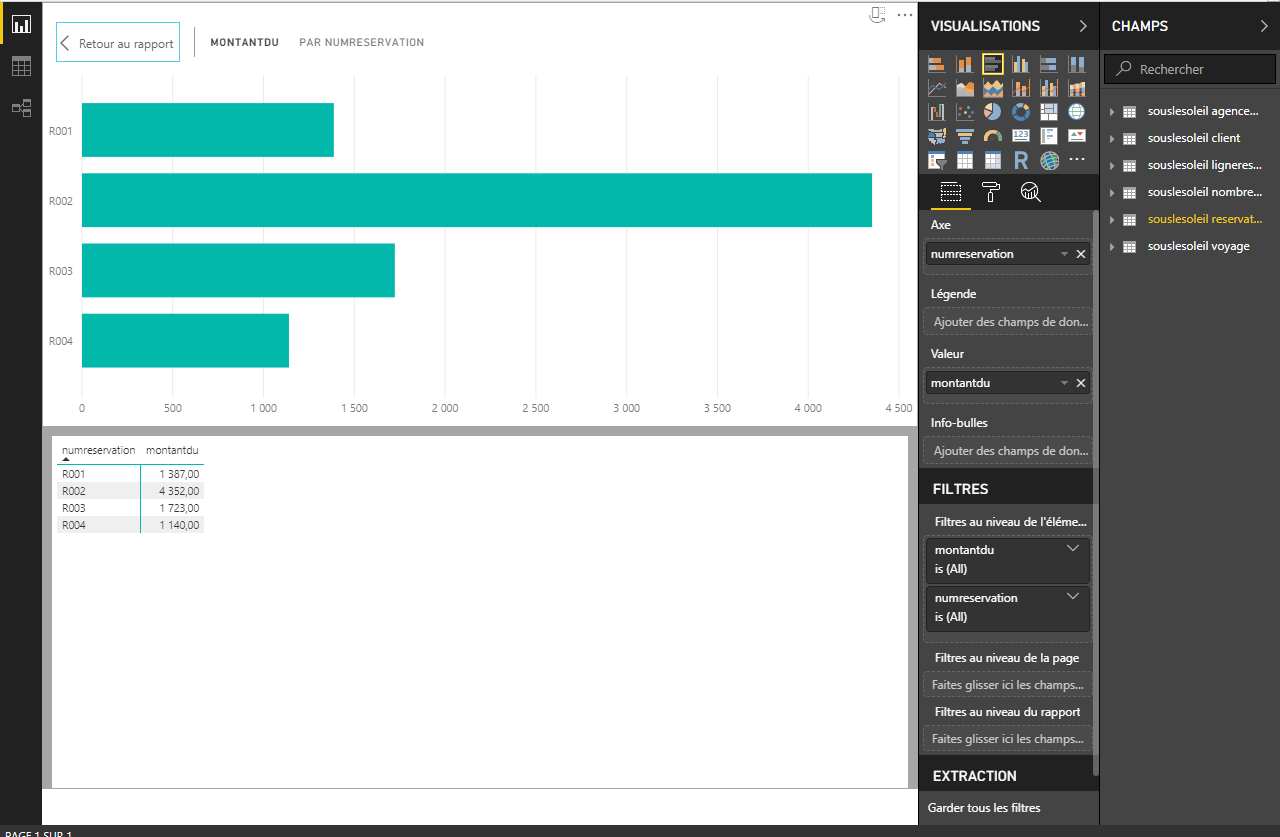This screenshot has height=837, width=1280.
Task: Expand souslesoleil lignereservation table
Action: coord(1112,165)
